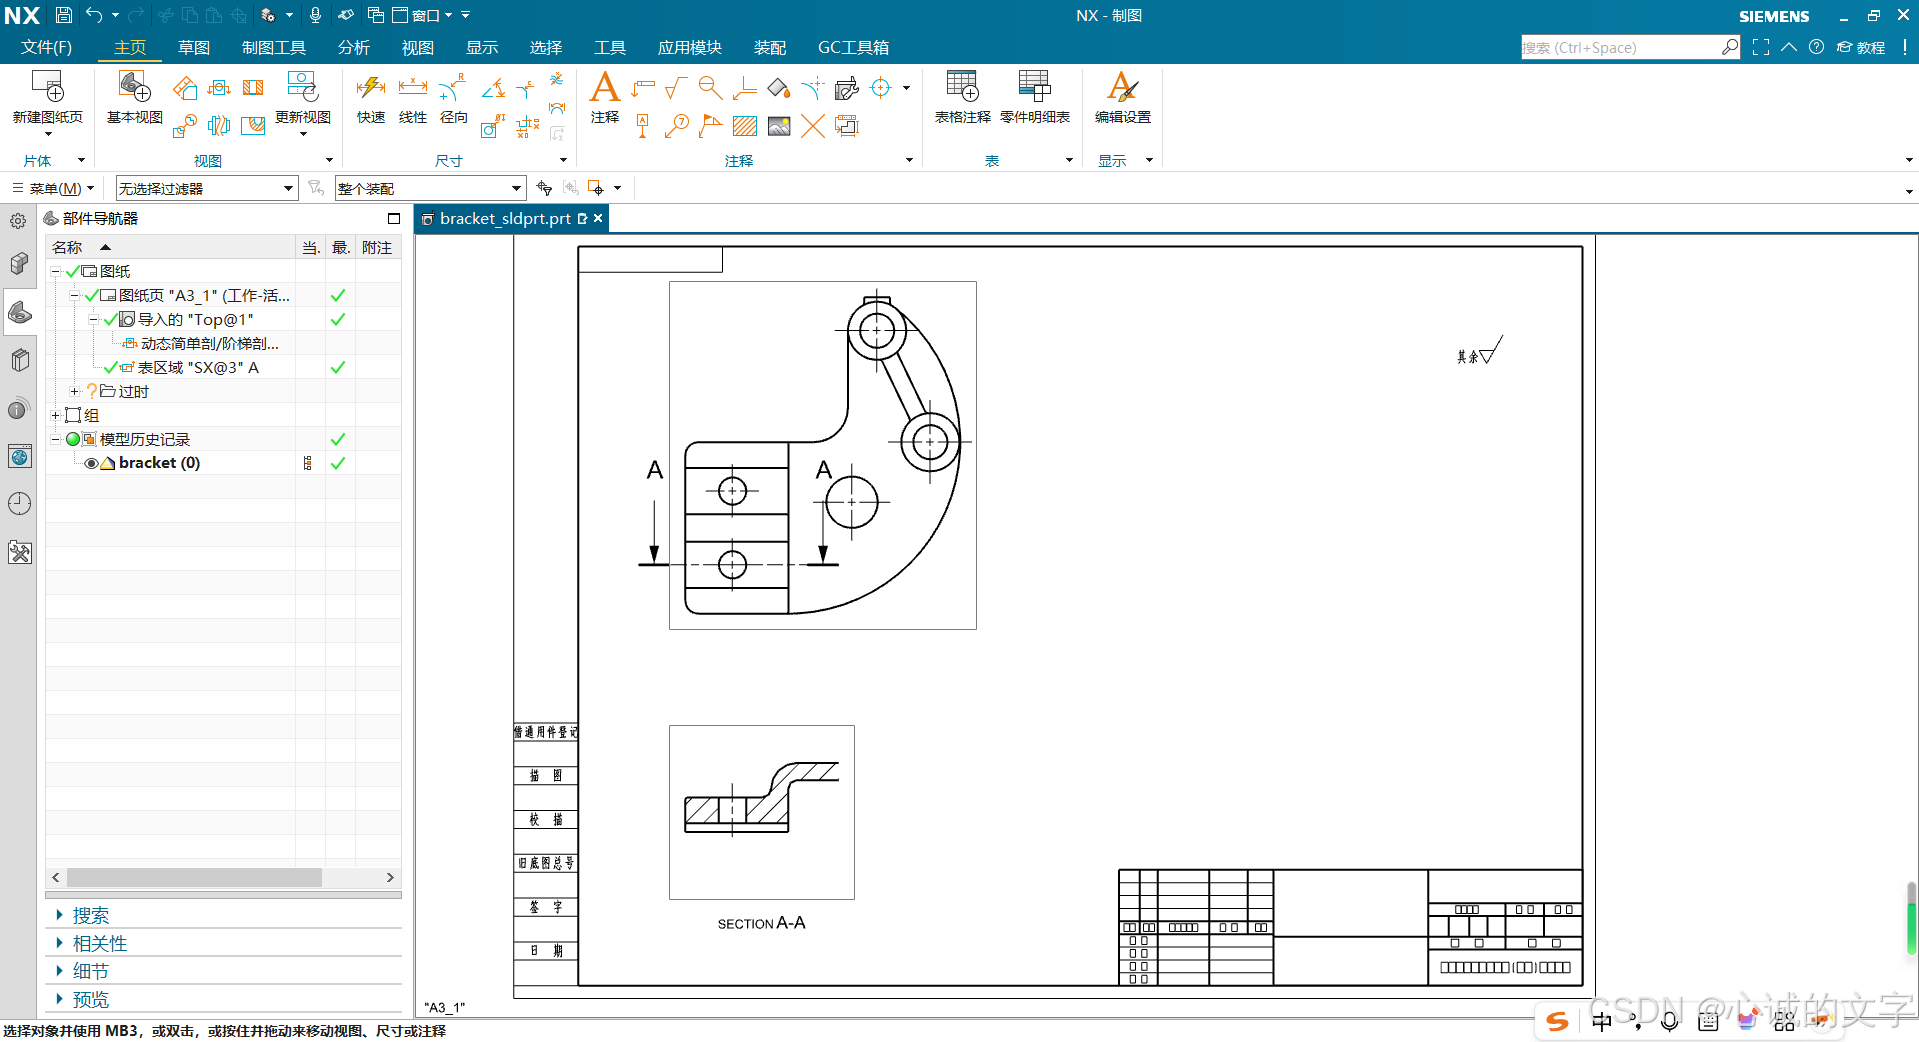Select the SECTION A-A view label
This screenshot has height=1042, width=1919.
point(761,923)
